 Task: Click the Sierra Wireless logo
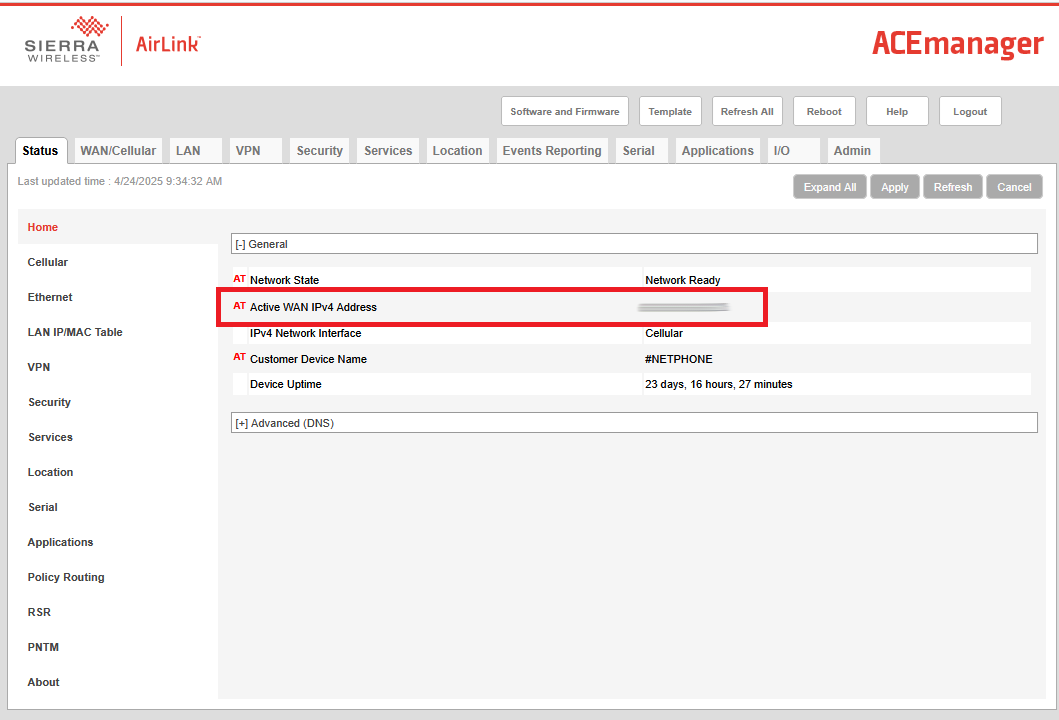pos(66,40)
